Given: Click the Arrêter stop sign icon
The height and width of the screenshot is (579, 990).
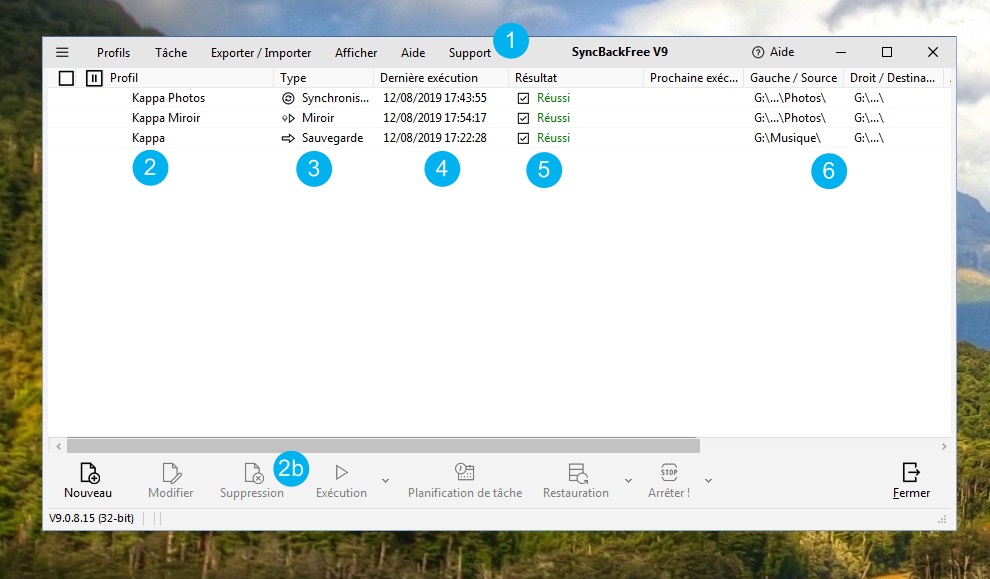Looking at the screenshot, I should coord(669,472).
